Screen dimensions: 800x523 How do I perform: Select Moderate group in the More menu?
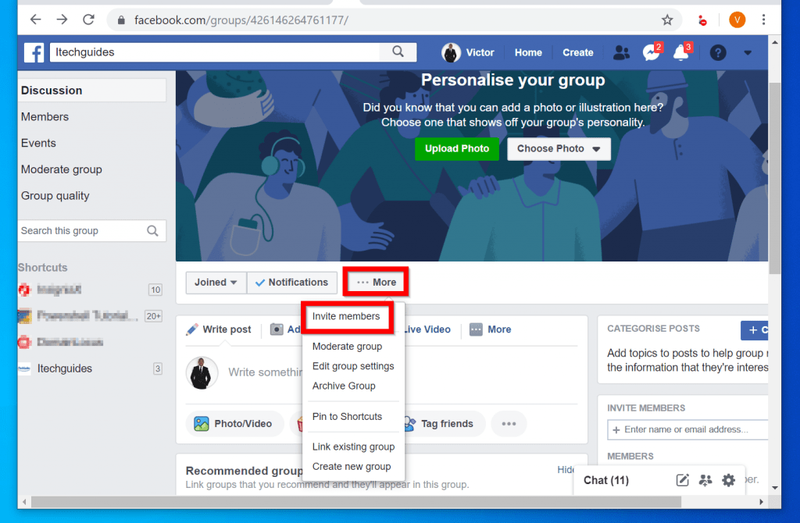click(347, 346)
